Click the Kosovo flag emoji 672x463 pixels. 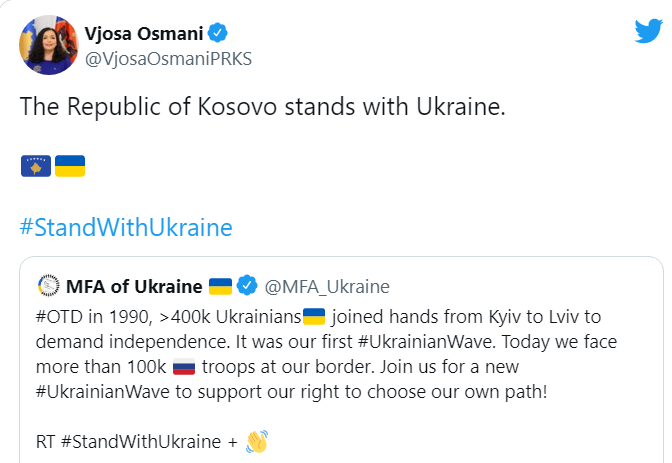[x=36, y=166]
